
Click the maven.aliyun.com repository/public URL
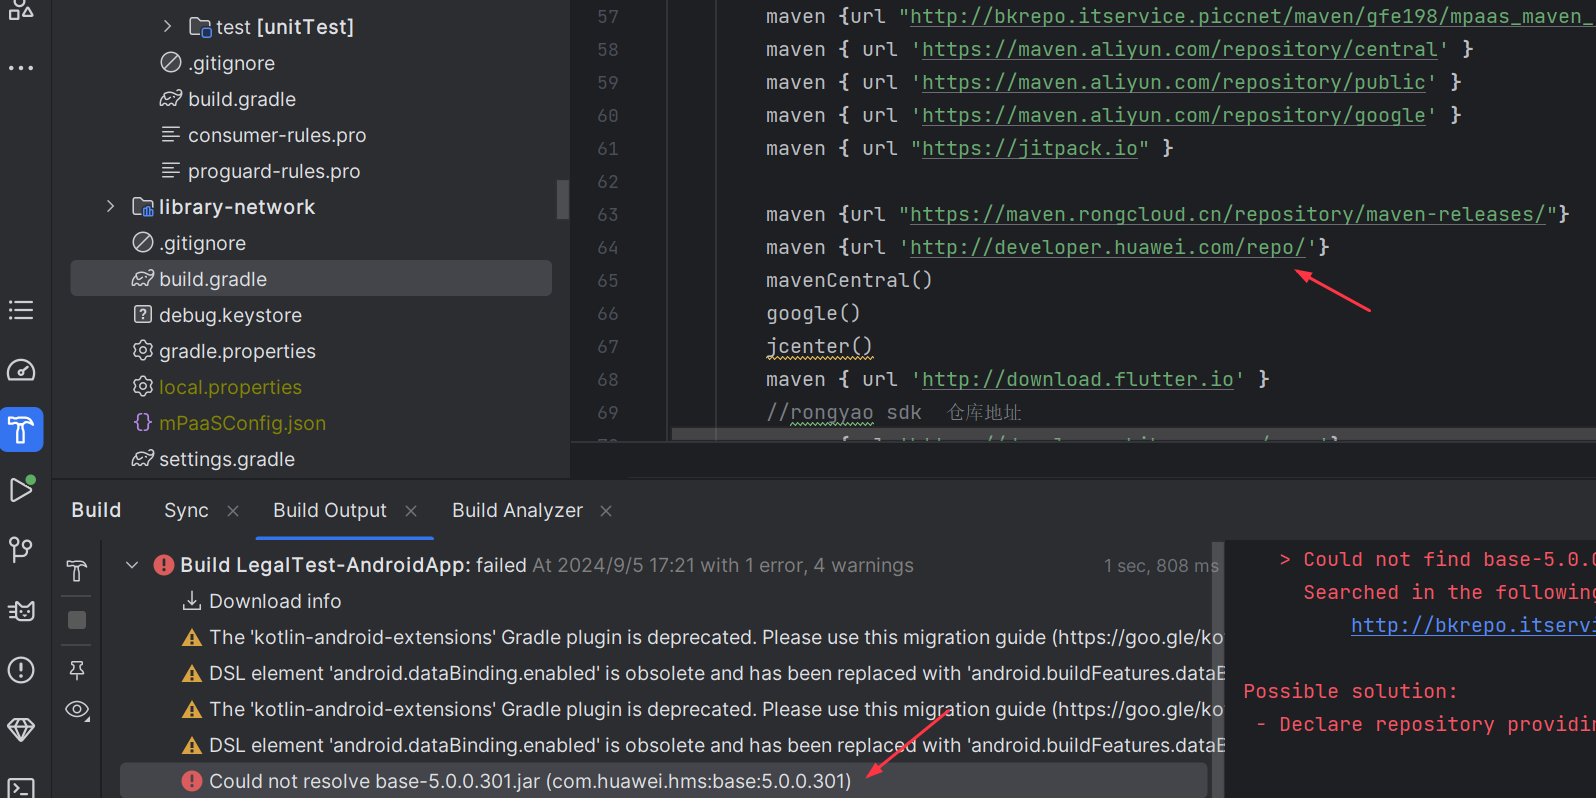[1174, 82]
